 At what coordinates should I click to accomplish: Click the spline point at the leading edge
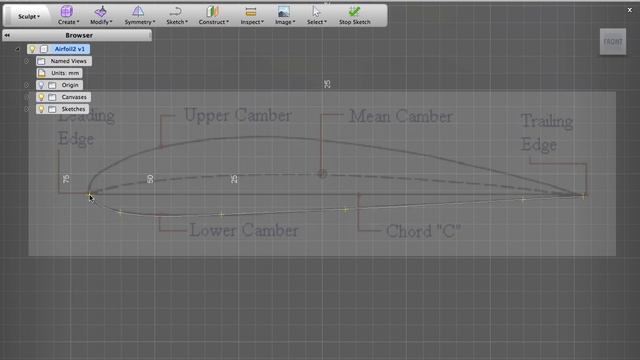click(89, 195)
